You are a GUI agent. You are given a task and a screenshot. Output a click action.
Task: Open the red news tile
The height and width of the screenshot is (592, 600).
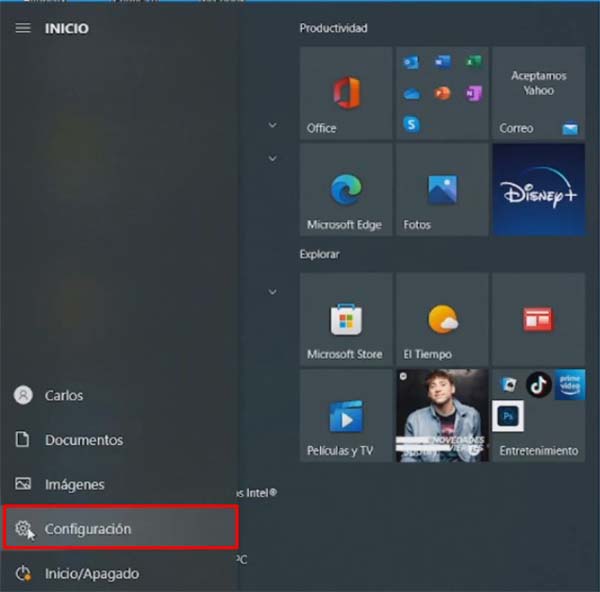pyautogui.click(x=538, y=319)
